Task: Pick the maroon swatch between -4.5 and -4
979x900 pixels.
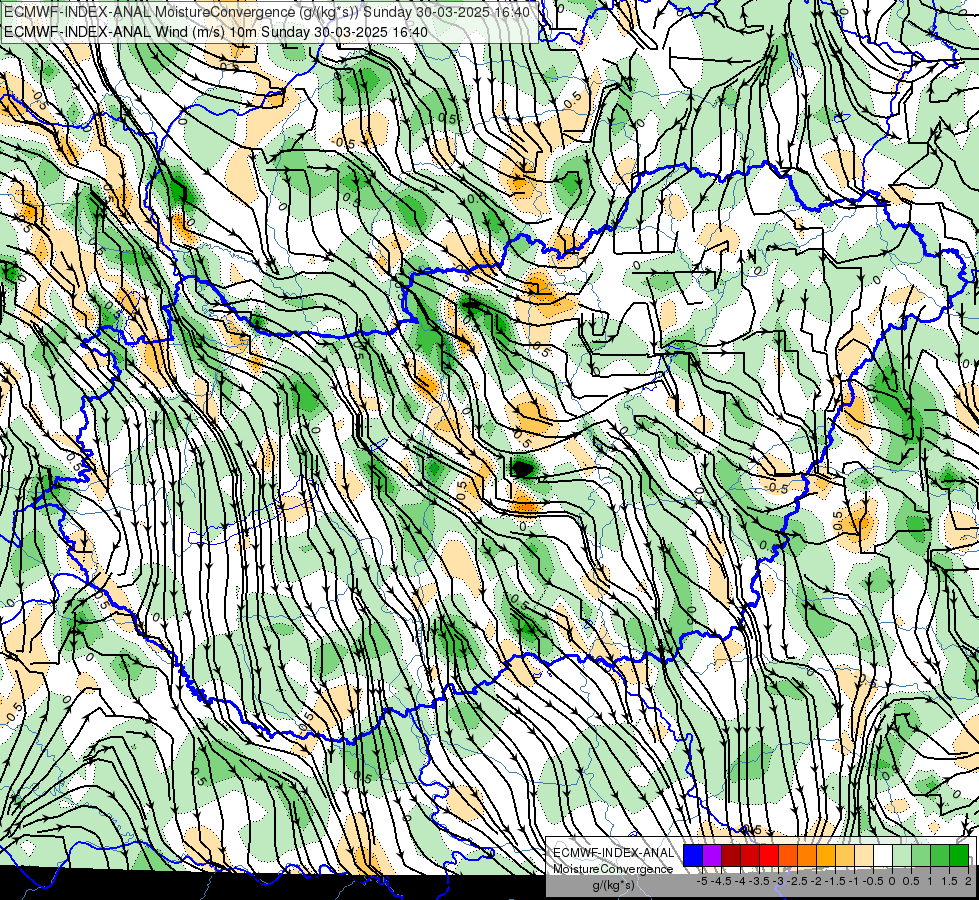Action: click(x=731, y=855)
